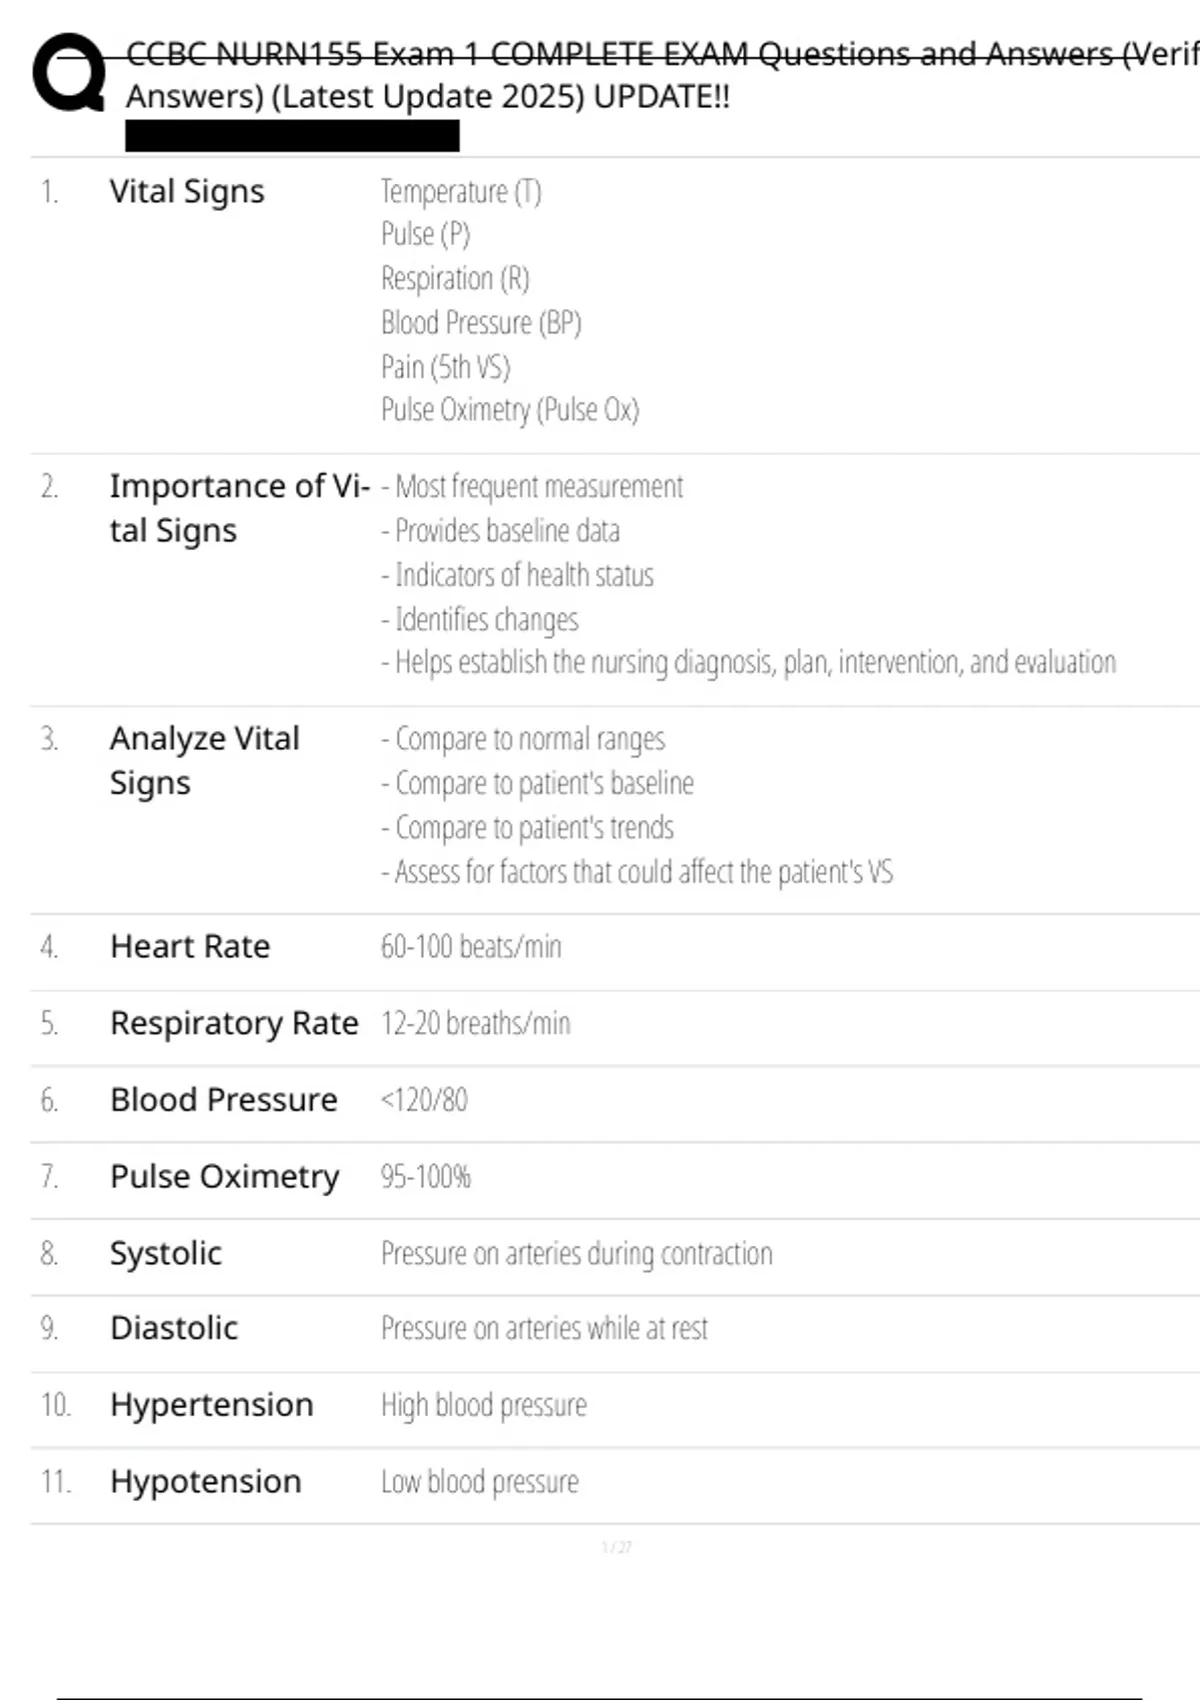This screenshot has width=1200, height=1700.
Task: Select the Analyze Vital Signs term
Action: click(205, 760)
